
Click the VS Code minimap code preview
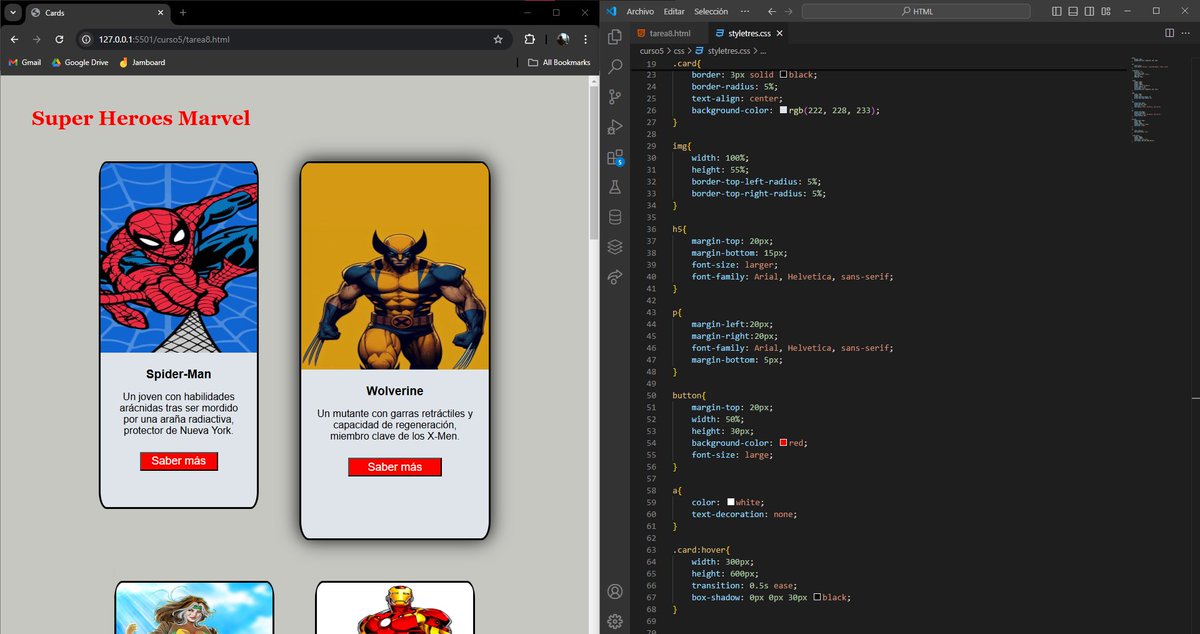1150,100
